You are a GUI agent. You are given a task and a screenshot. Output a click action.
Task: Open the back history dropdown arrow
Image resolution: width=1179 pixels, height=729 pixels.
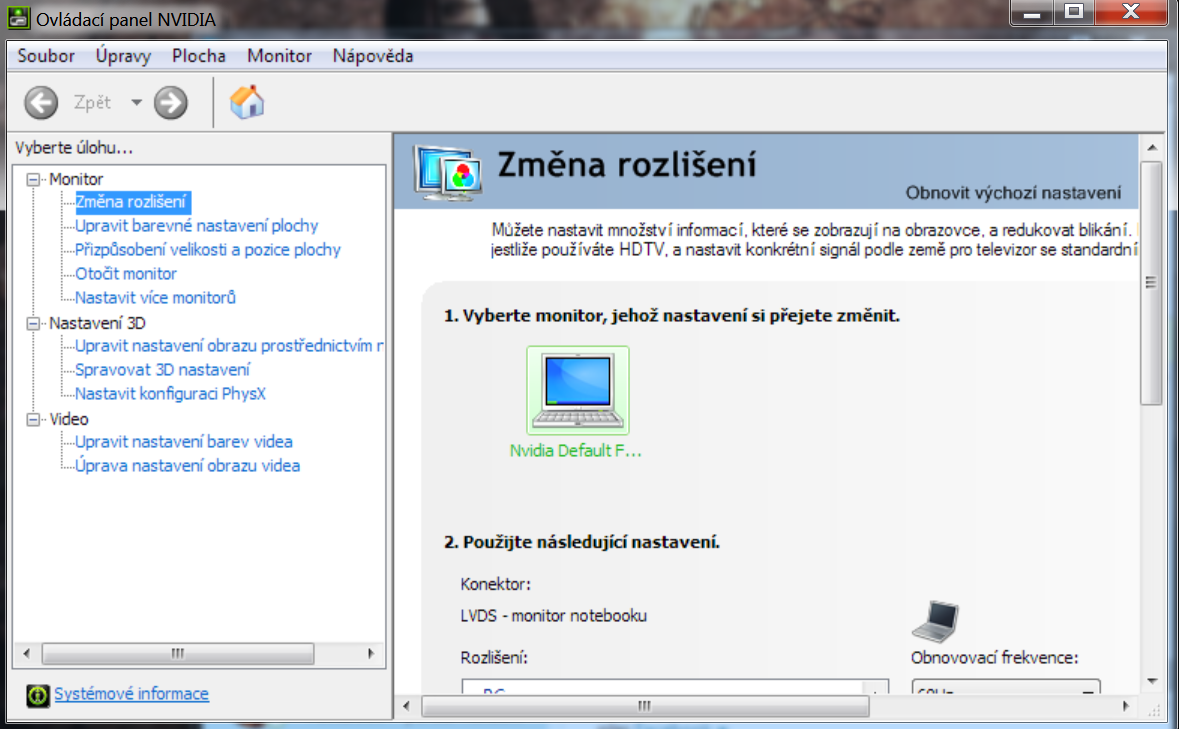136,102
